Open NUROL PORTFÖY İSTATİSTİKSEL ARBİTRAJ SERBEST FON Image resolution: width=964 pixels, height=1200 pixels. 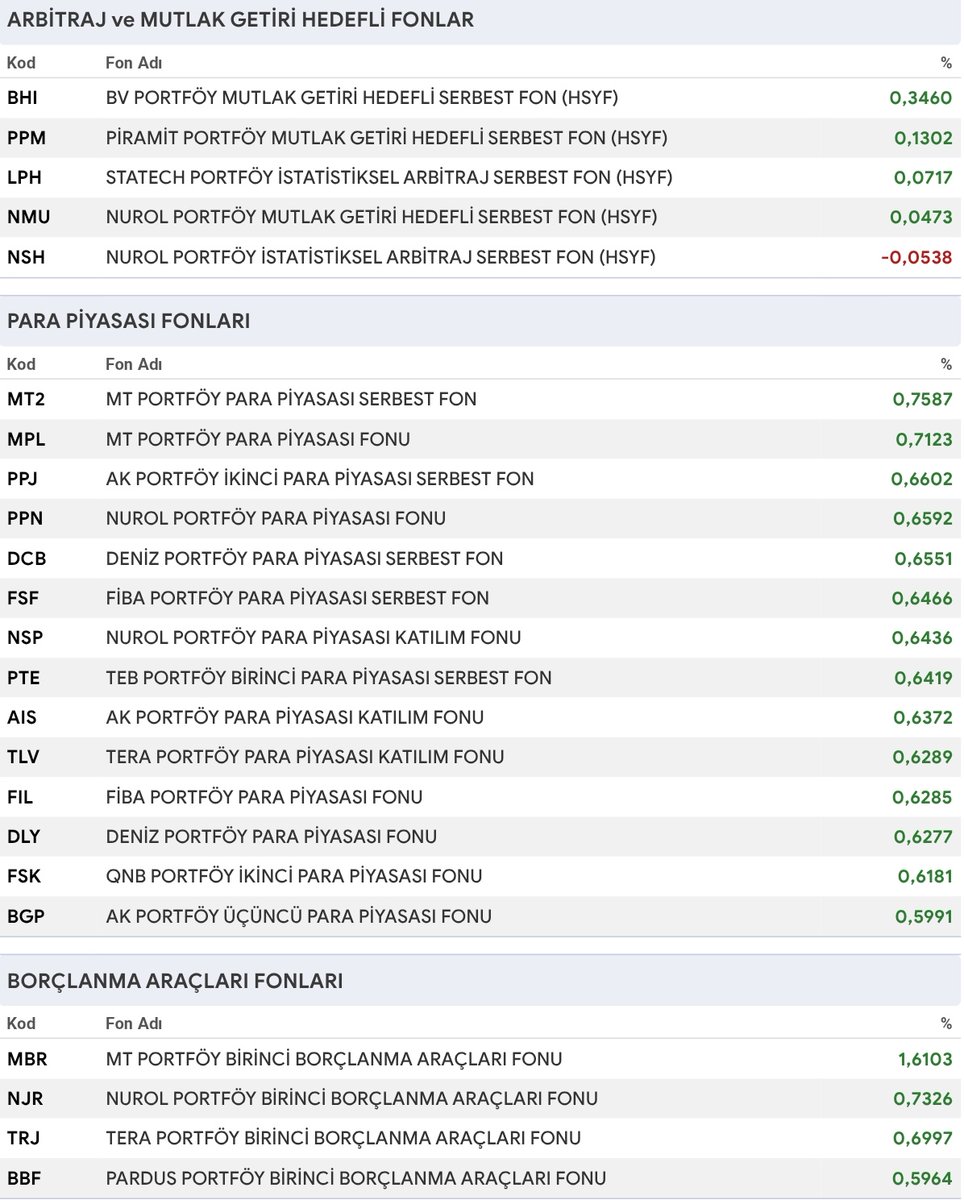pyautogui.click(x=380, y=257)
